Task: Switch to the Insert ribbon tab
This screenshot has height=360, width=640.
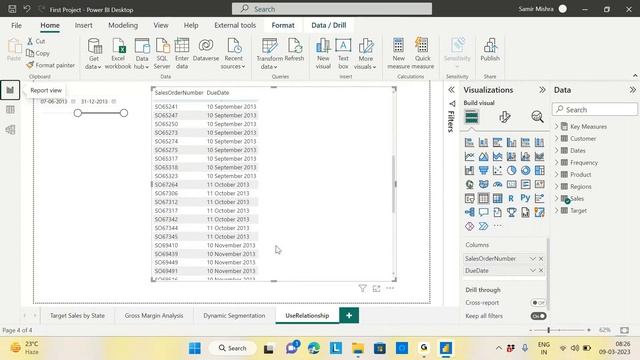Action: pos(83,25)
